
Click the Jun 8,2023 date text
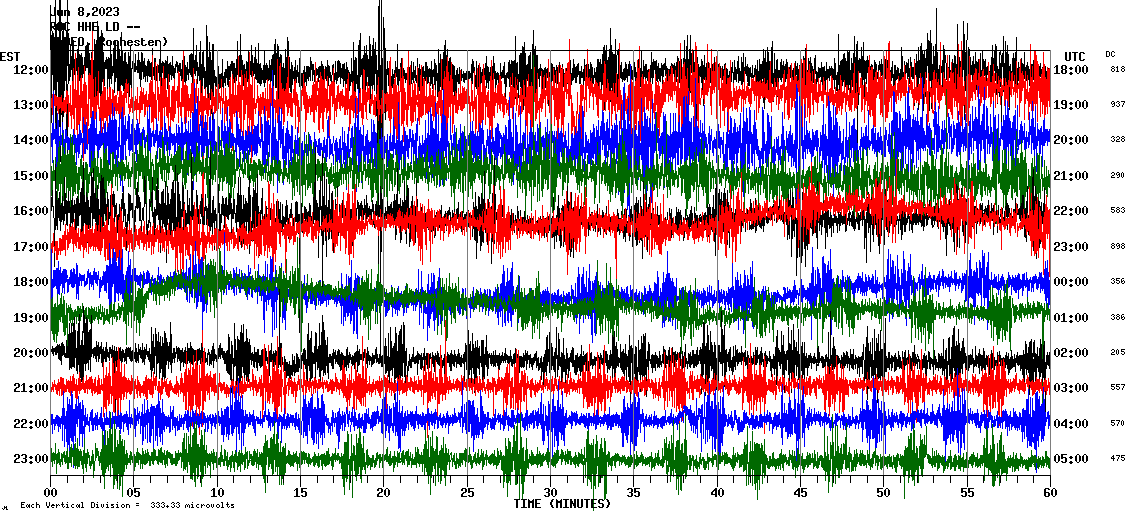click(x=86, y=12)
